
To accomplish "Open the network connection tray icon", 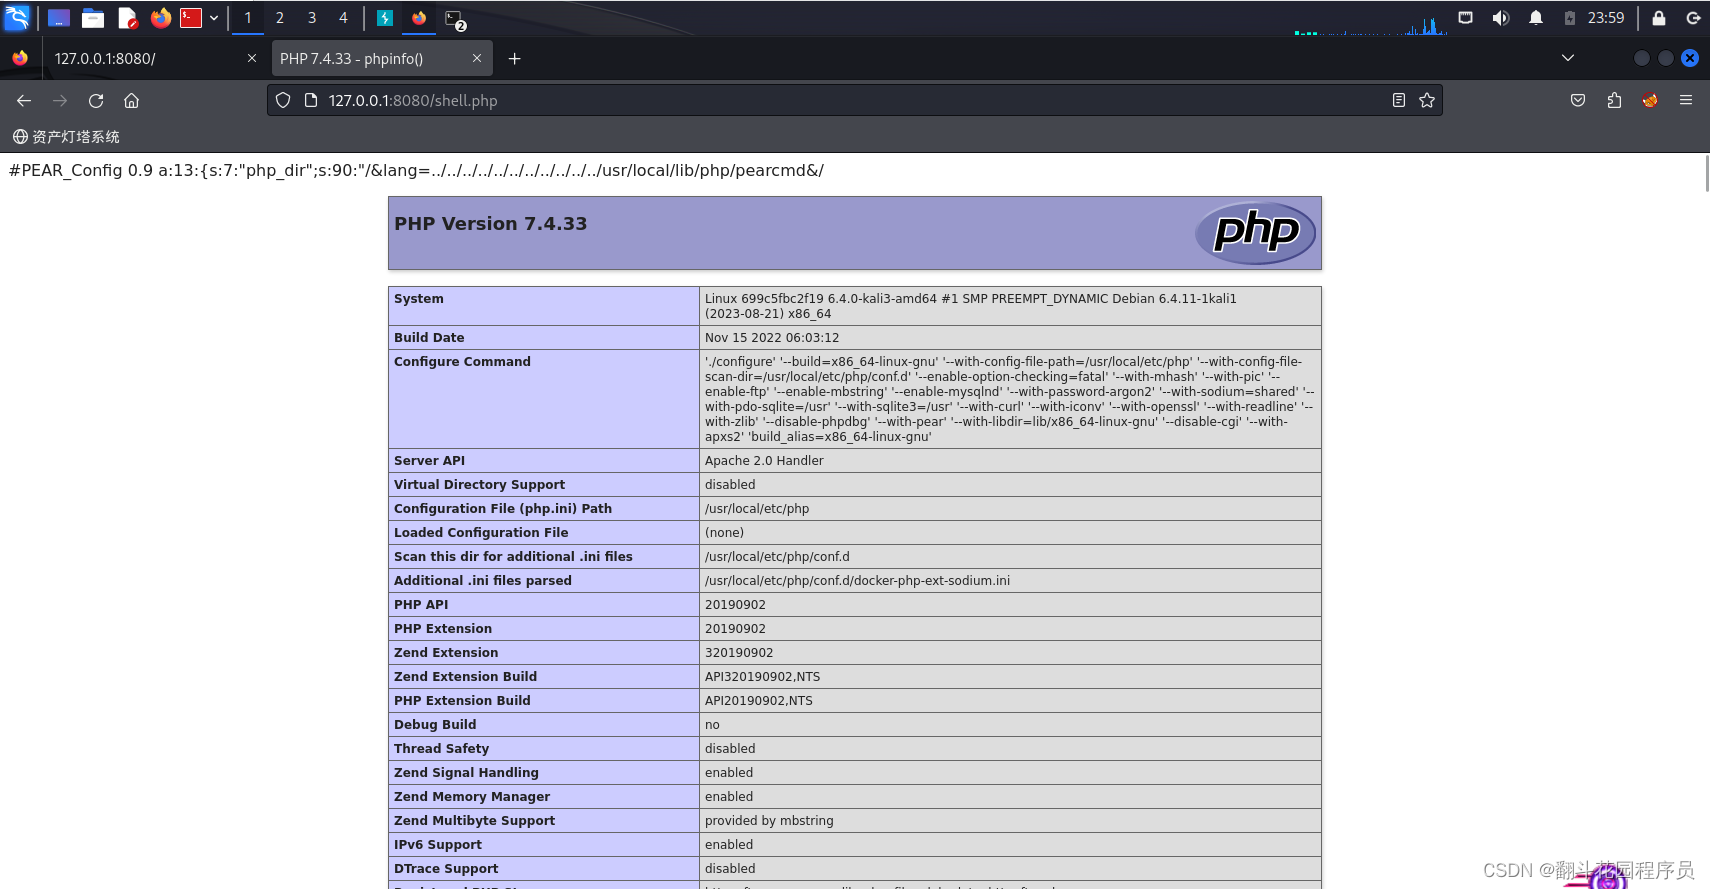I will [x=1465, y=18].
